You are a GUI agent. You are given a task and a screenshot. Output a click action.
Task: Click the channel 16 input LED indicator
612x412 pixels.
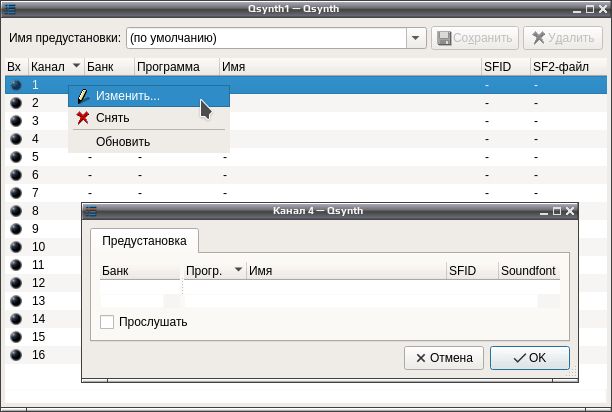tap(16, 355)
